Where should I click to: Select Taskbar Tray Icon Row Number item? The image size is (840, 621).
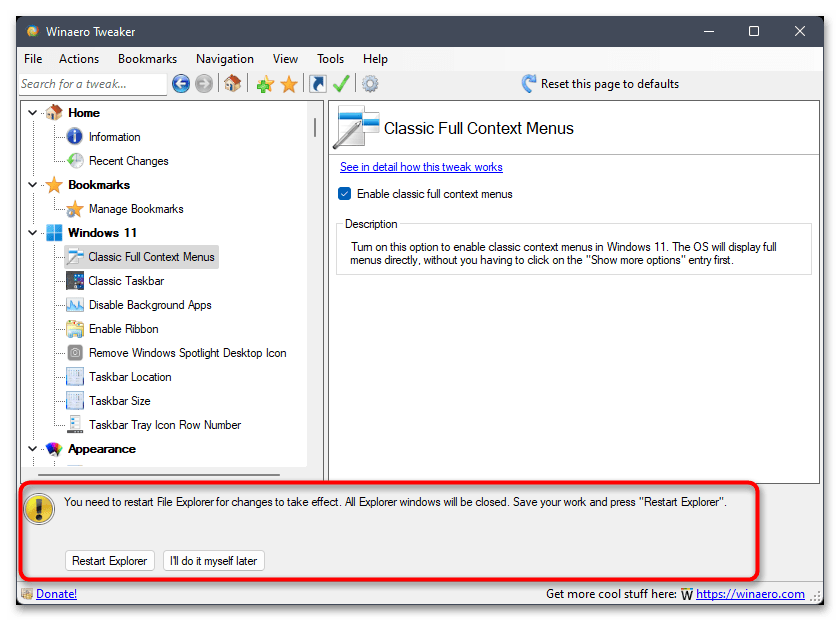coord(165,425)
